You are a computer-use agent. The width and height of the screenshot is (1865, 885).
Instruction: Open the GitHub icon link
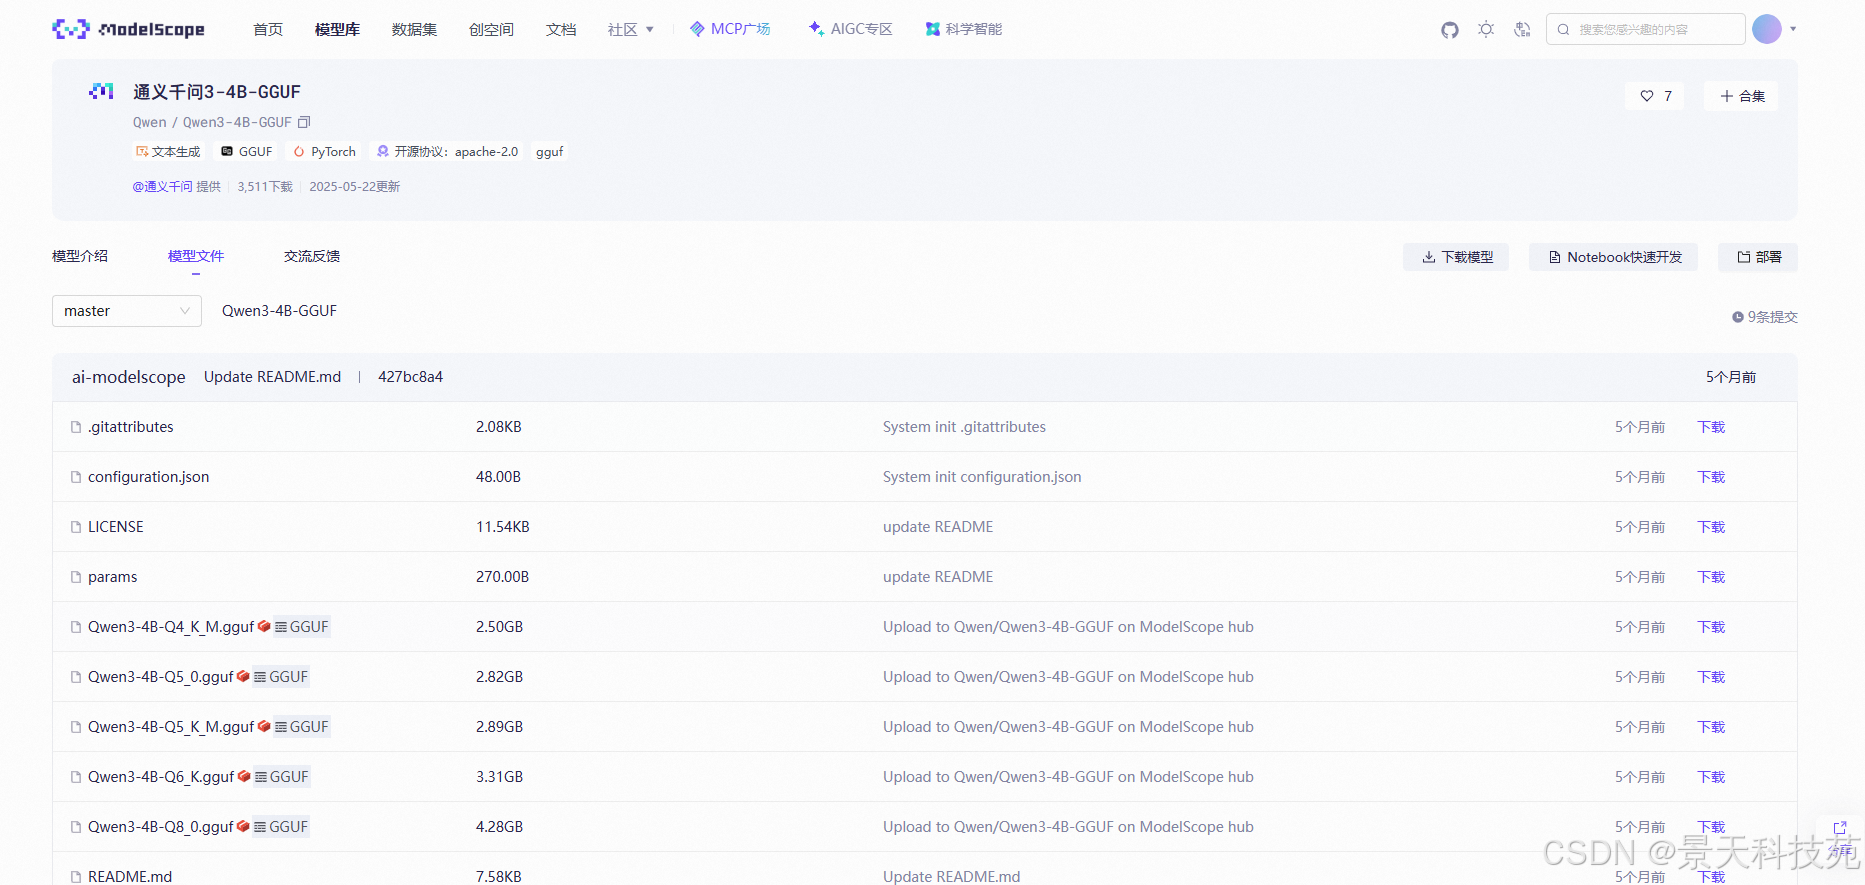click(1450, 30)
